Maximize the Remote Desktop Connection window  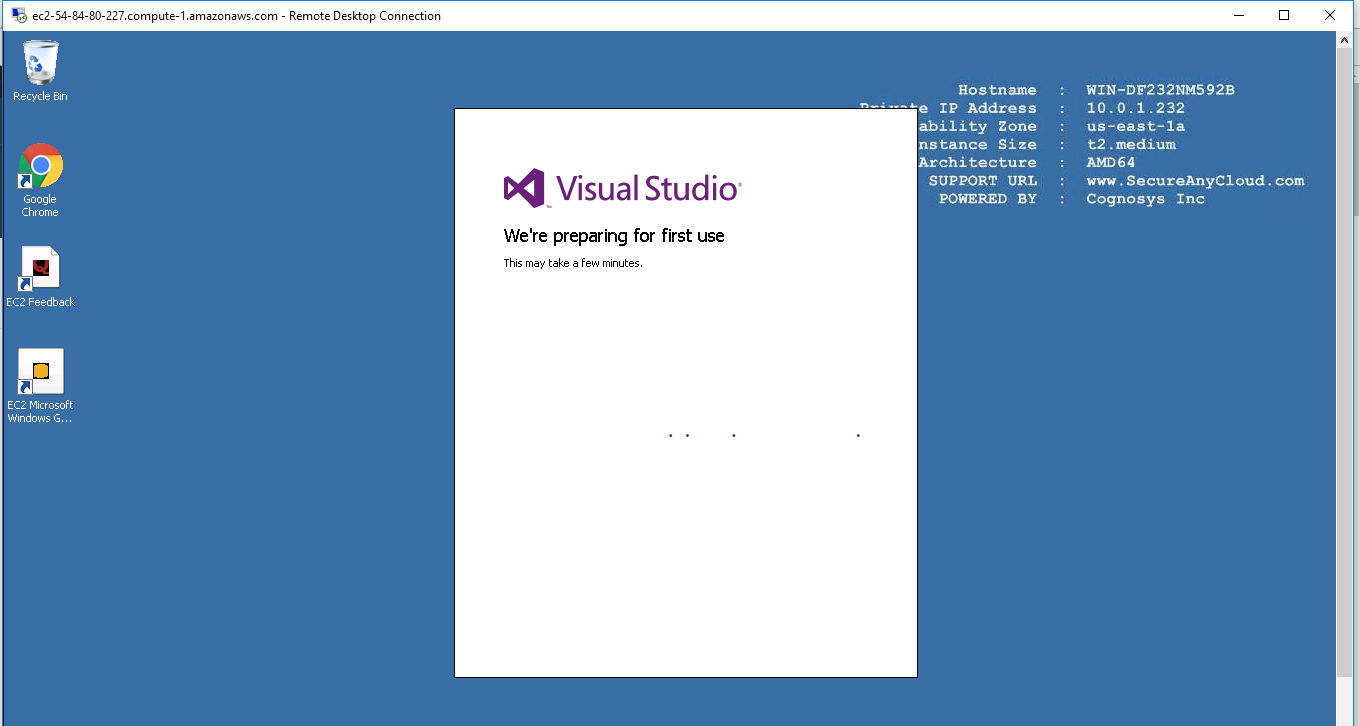click(x=1284, y=15)
